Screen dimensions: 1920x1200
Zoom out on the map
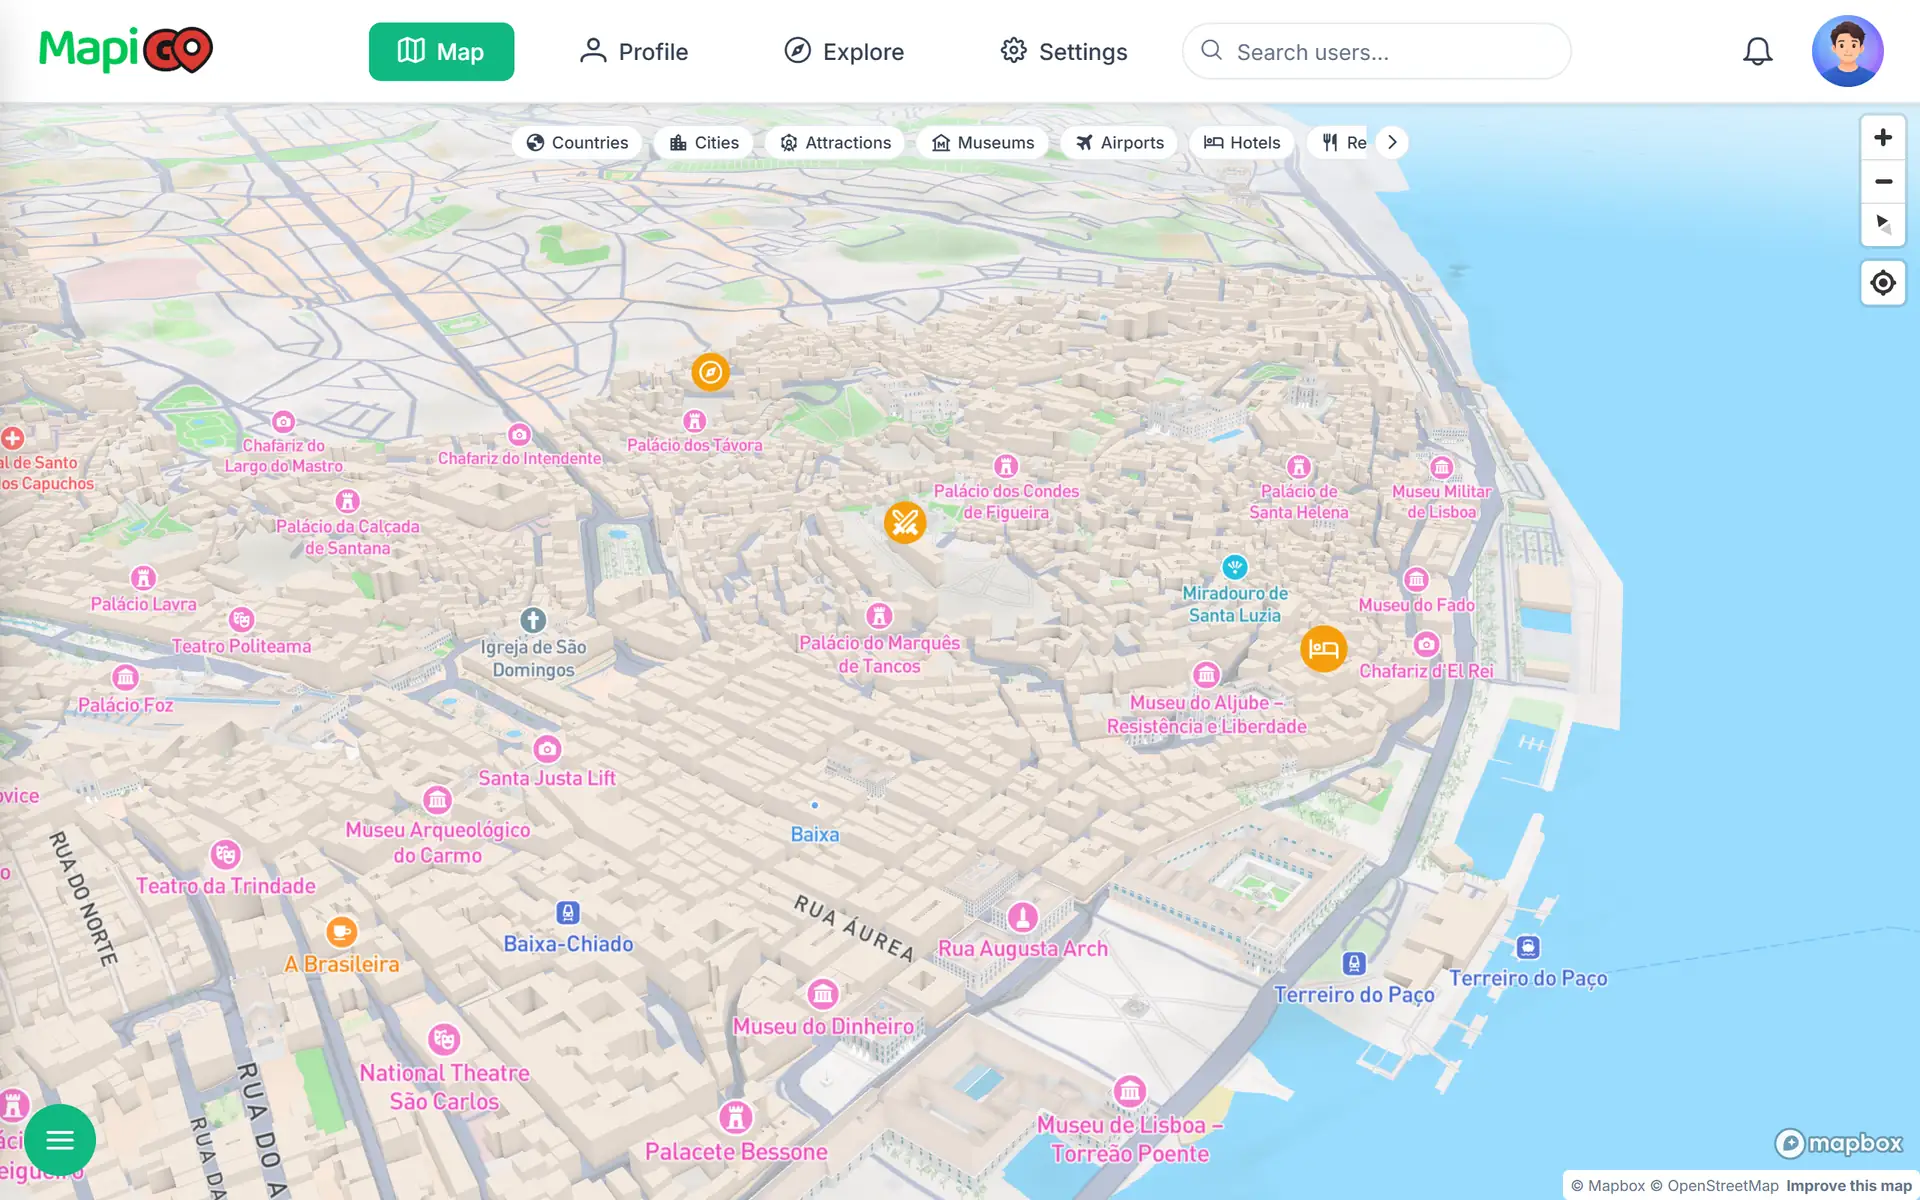pyautogui.click(x=1882, y=181)
